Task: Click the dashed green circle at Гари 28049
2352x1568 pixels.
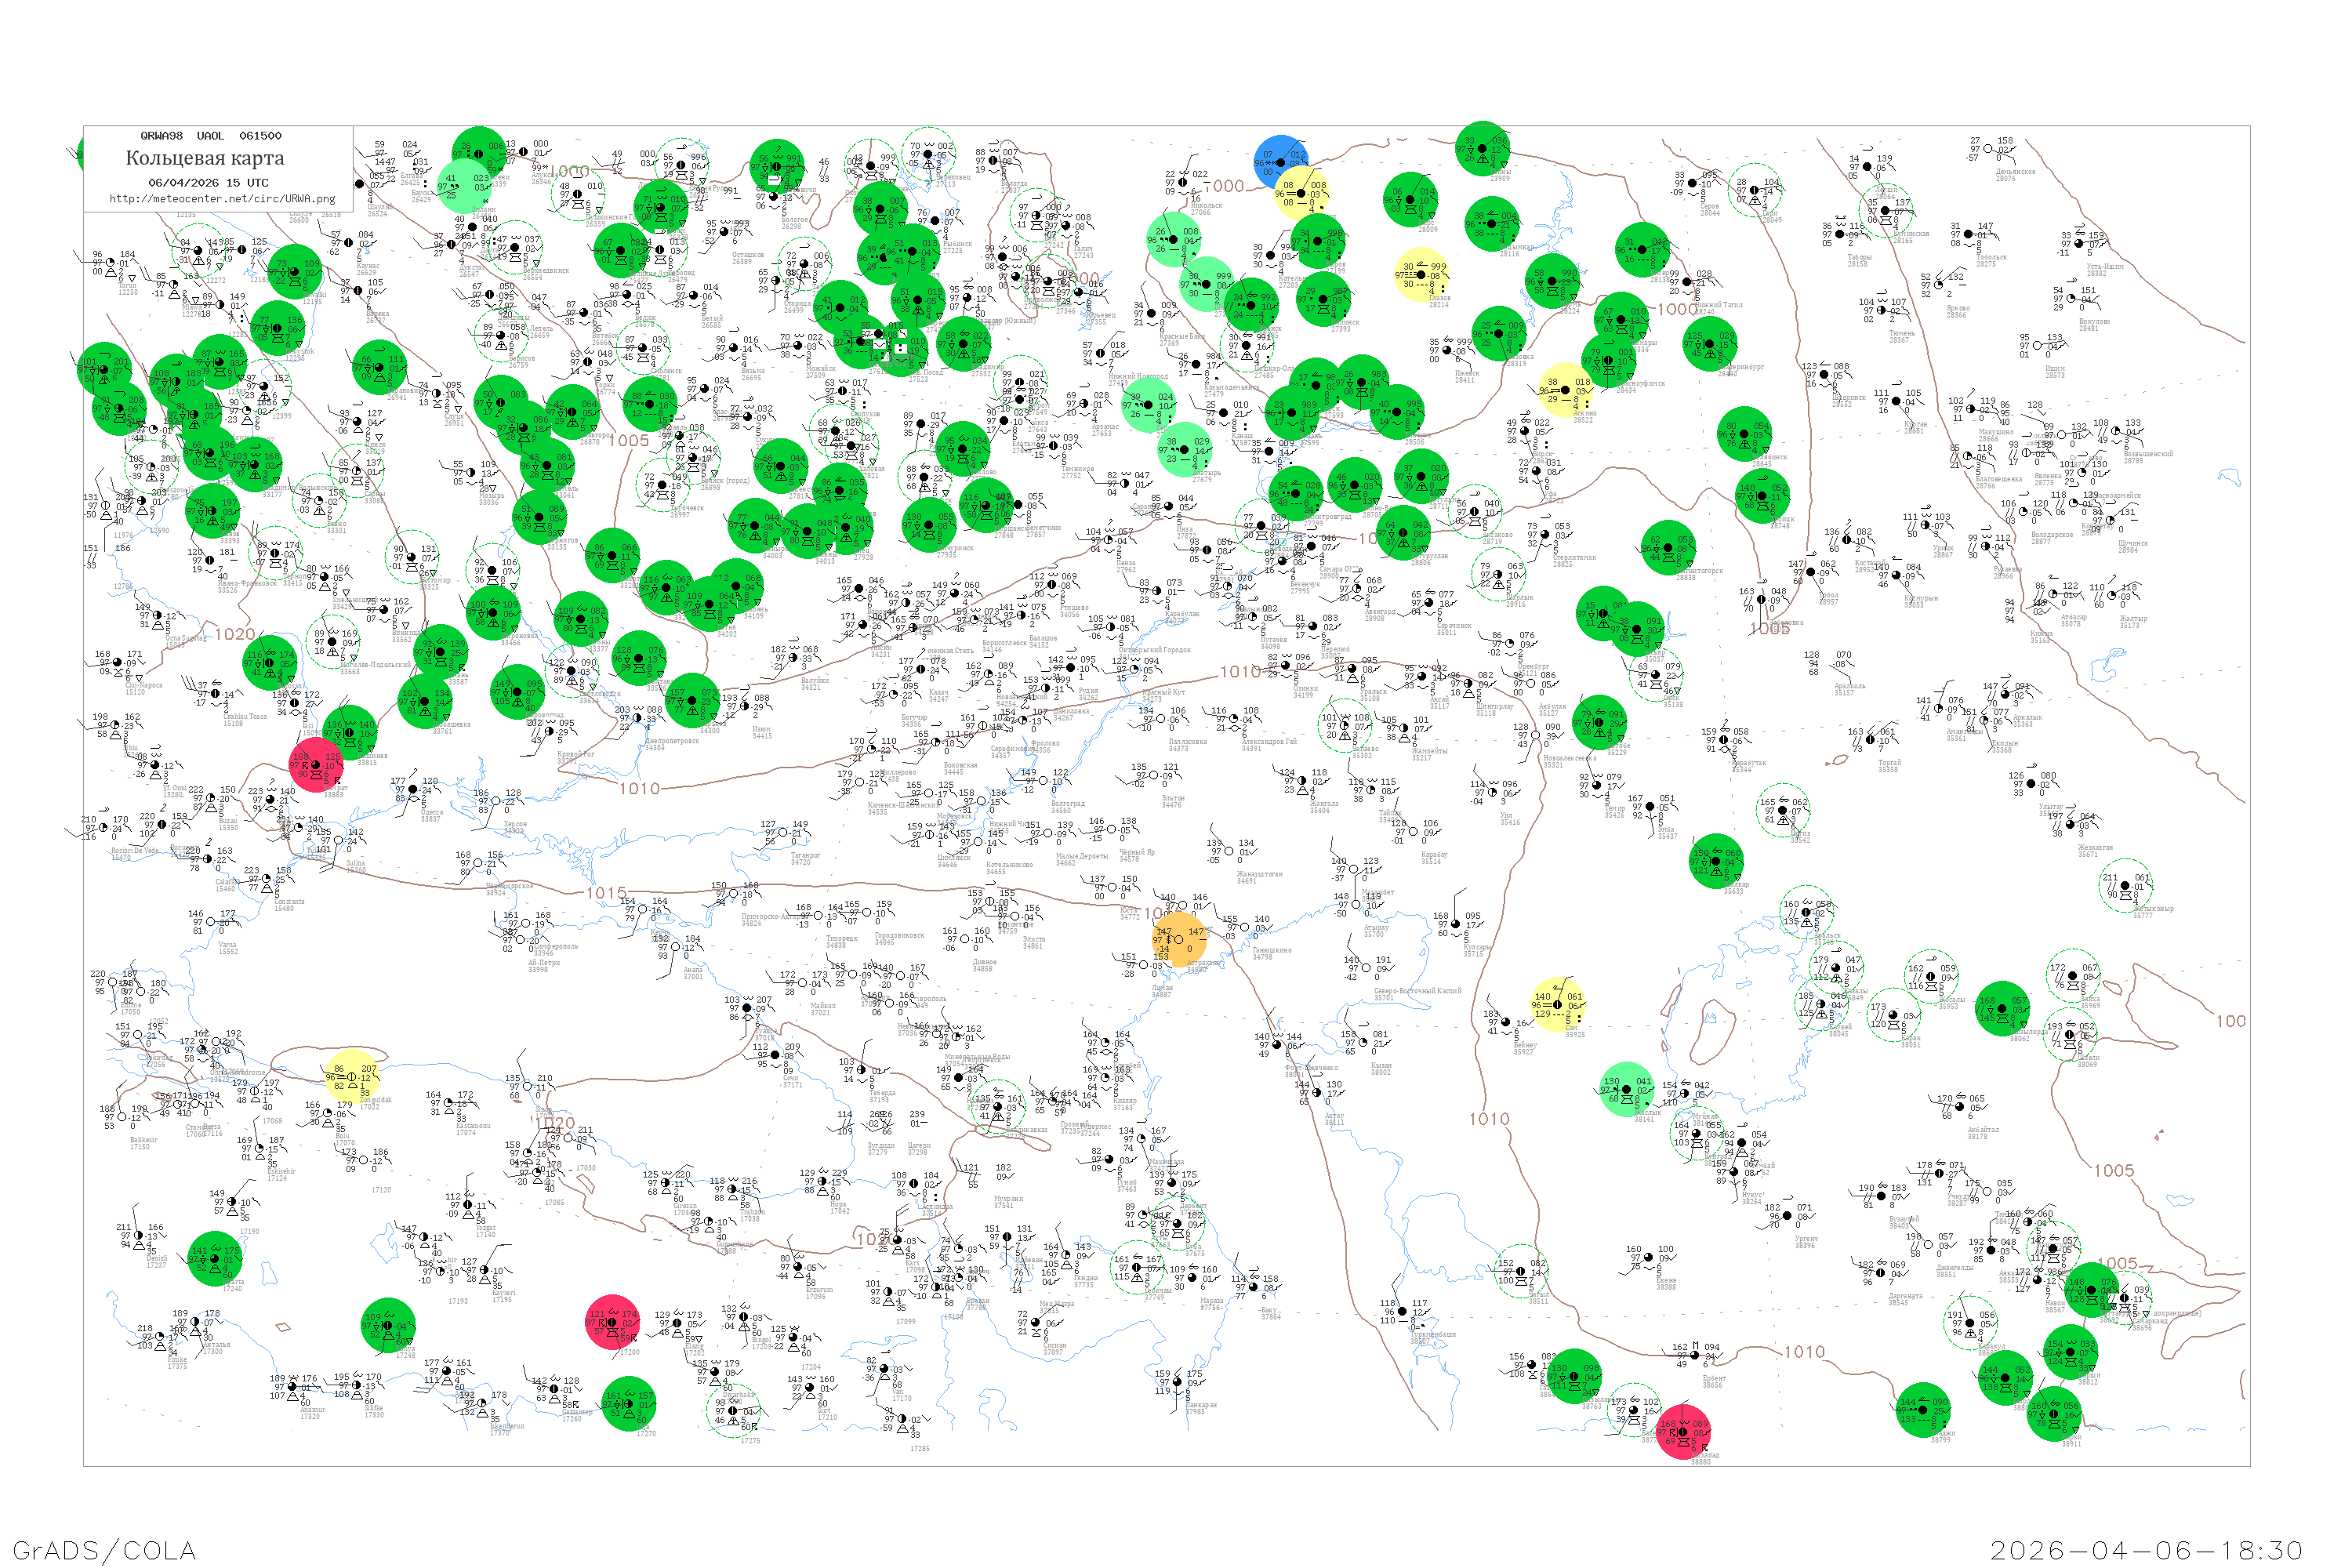Action: [x=1754, y=190]
